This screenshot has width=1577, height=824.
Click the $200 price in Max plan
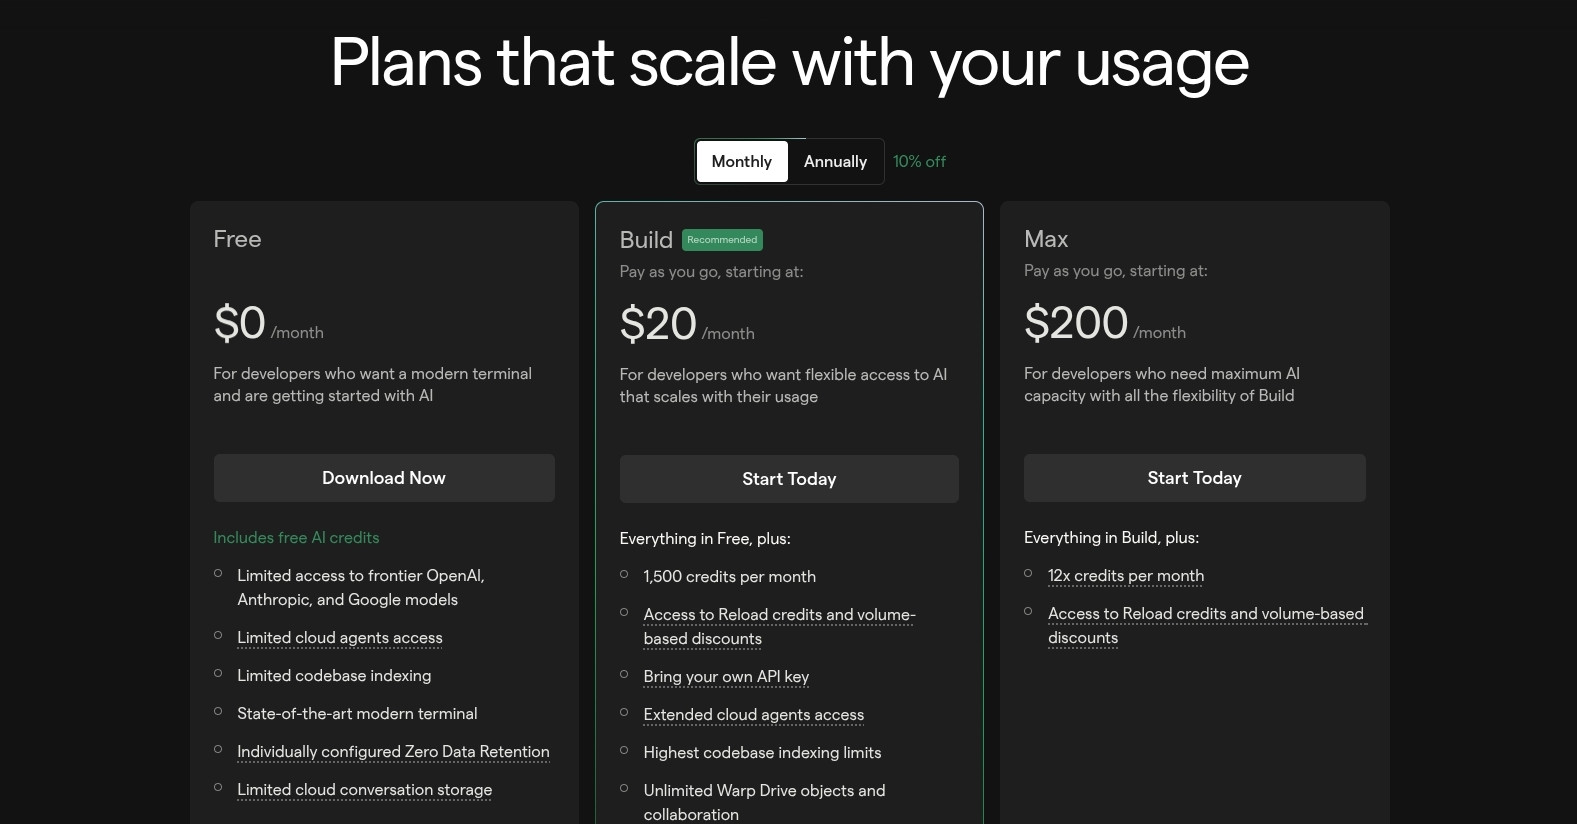point(1076,323)
